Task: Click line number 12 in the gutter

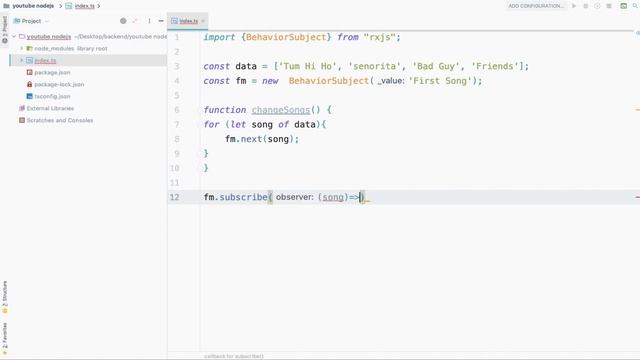Action: coord(175,197)
